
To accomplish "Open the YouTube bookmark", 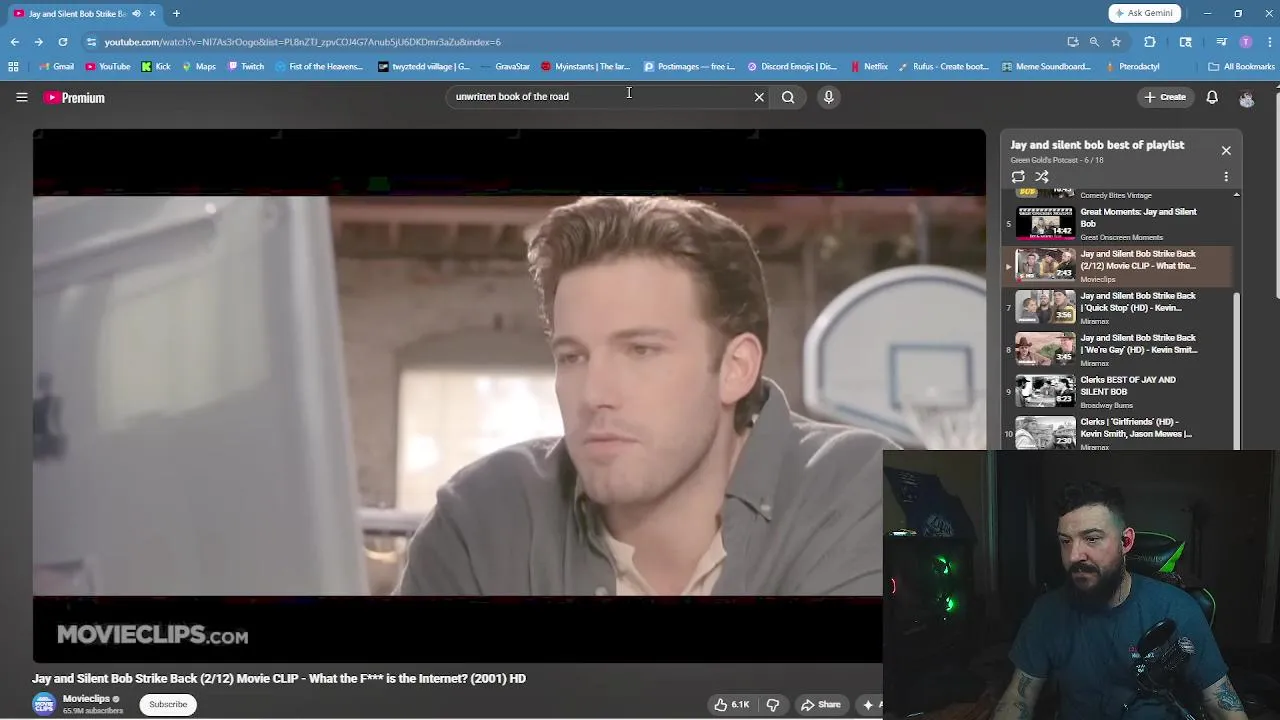I will (x=108, y=66).
